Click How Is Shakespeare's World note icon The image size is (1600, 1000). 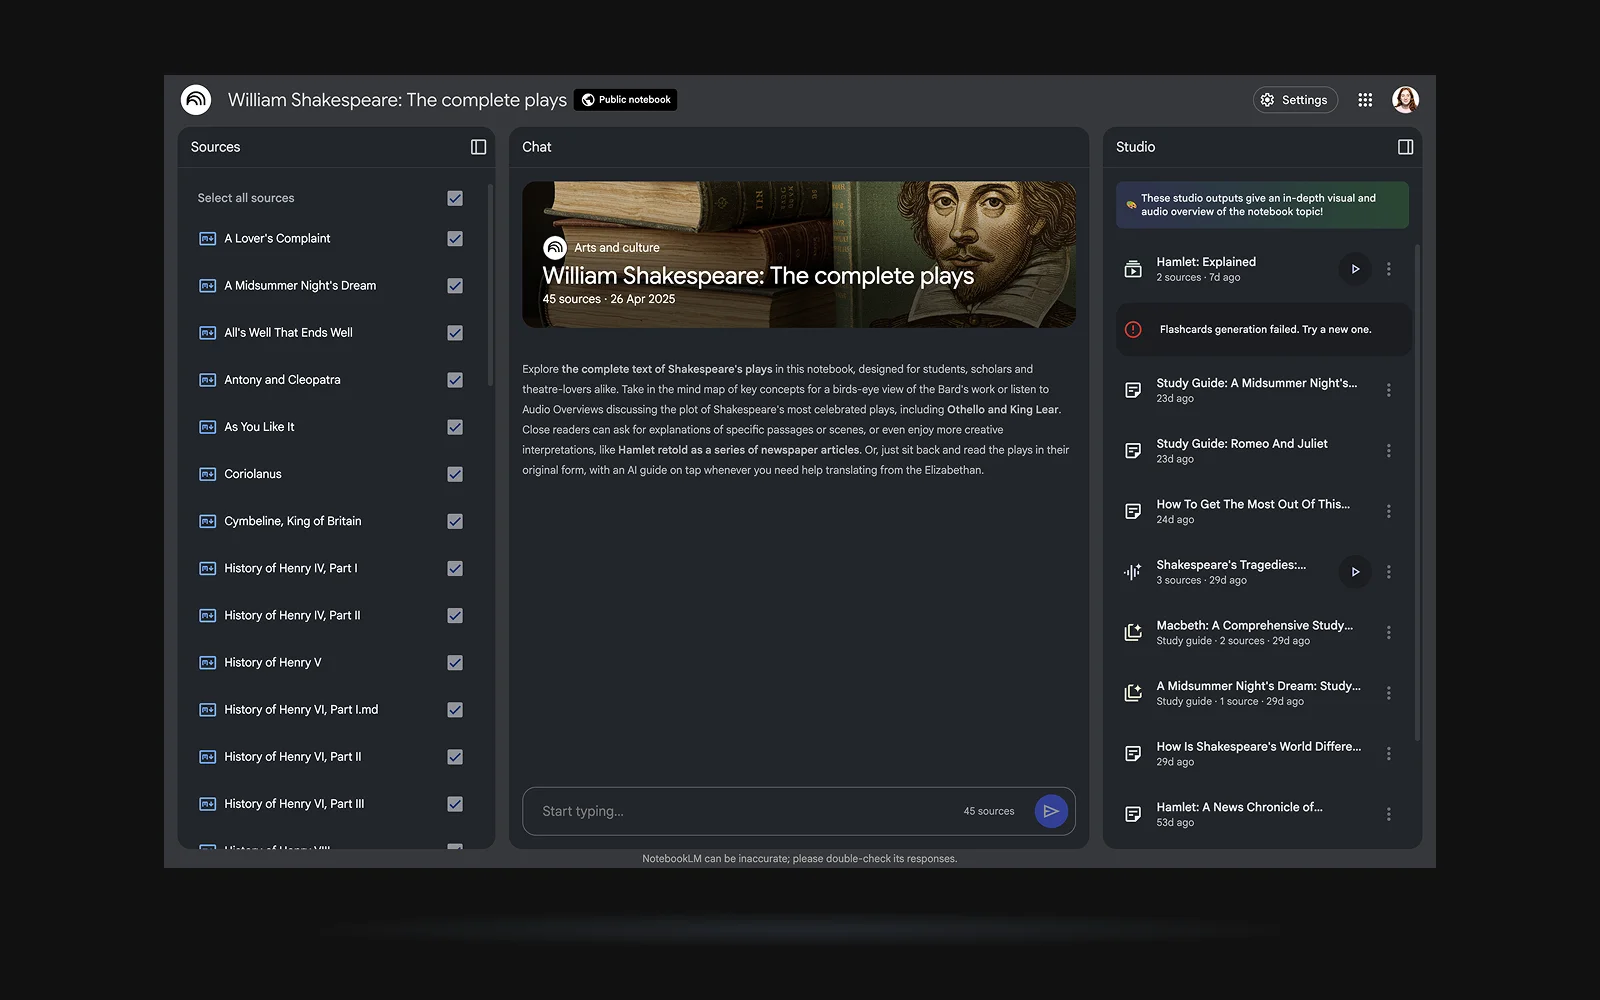(1133, 753)
